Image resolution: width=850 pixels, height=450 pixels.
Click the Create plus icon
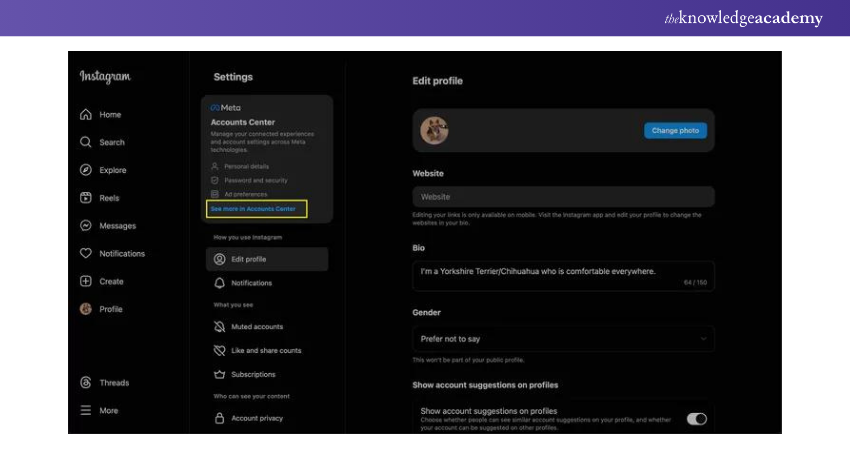(x=86, y=281)
